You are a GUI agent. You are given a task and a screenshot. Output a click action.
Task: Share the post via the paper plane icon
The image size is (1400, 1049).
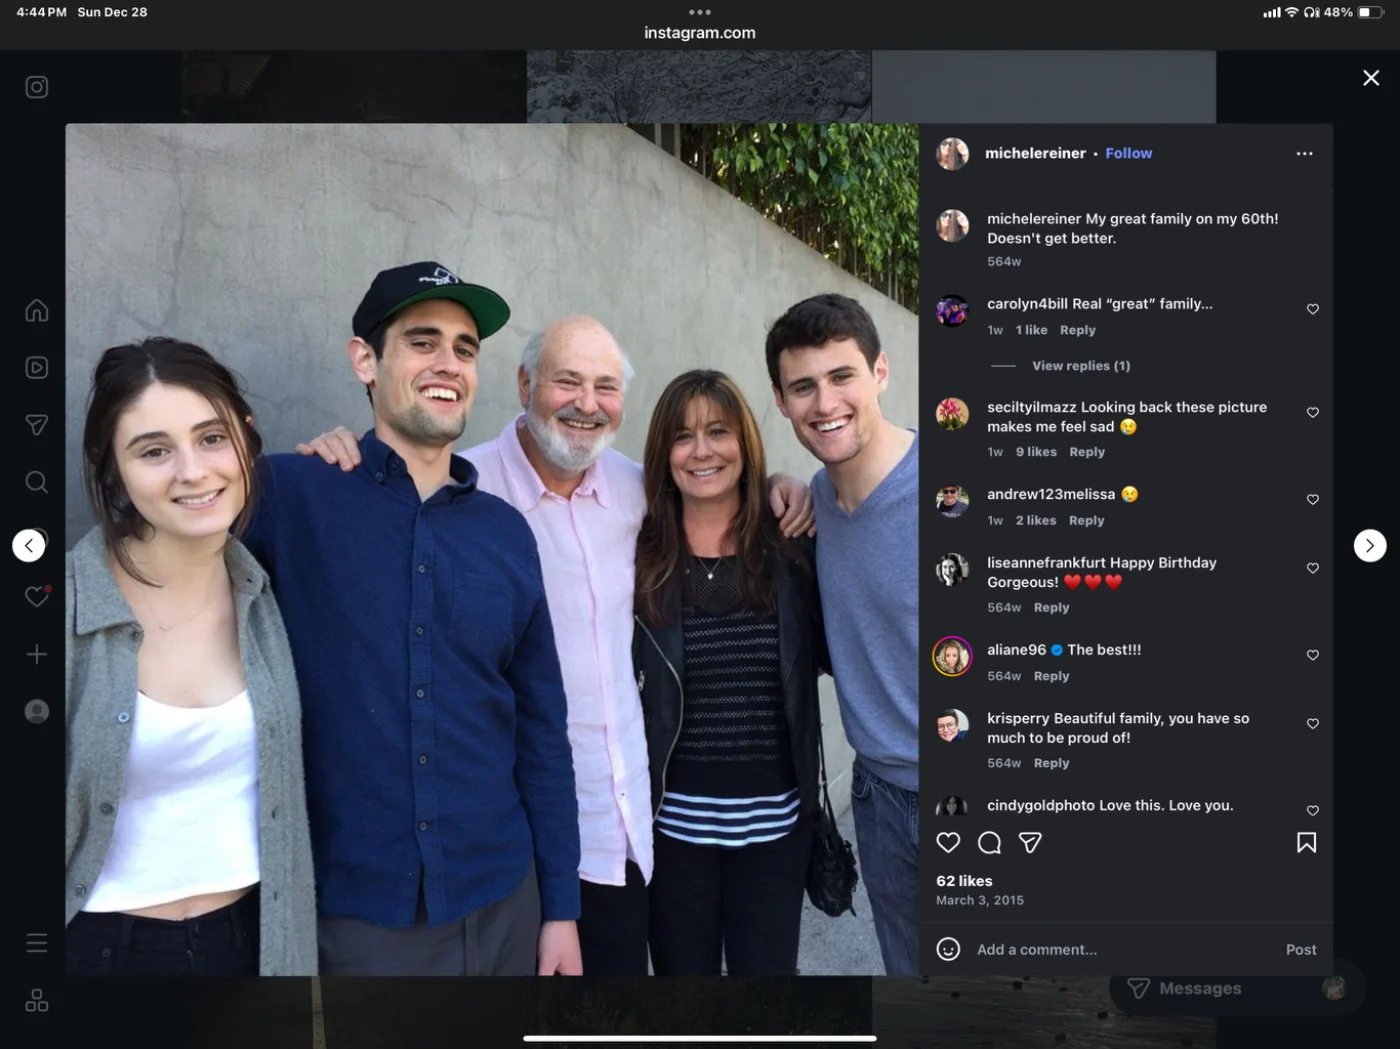[x=1030, y=843]
